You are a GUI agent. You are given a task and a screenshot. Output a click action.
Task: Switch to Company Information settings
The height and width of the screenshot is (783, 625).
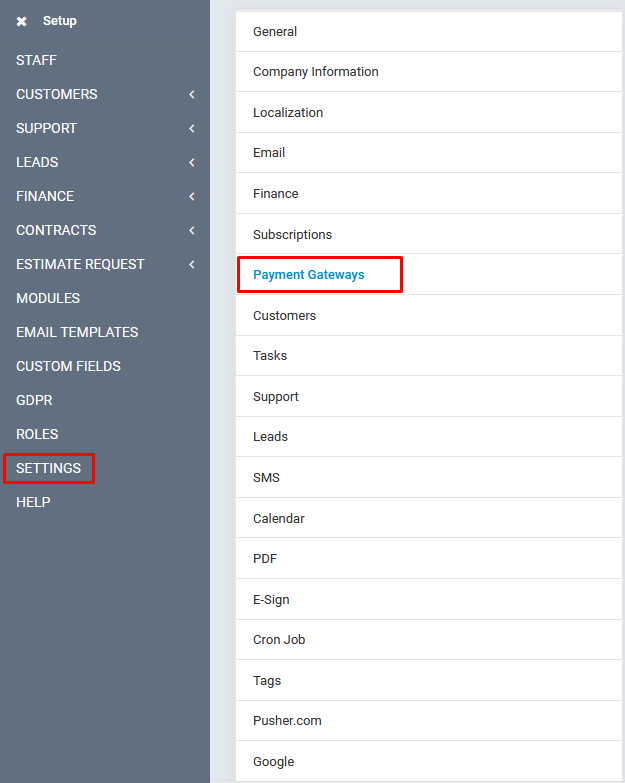click(x=316, y=72)
